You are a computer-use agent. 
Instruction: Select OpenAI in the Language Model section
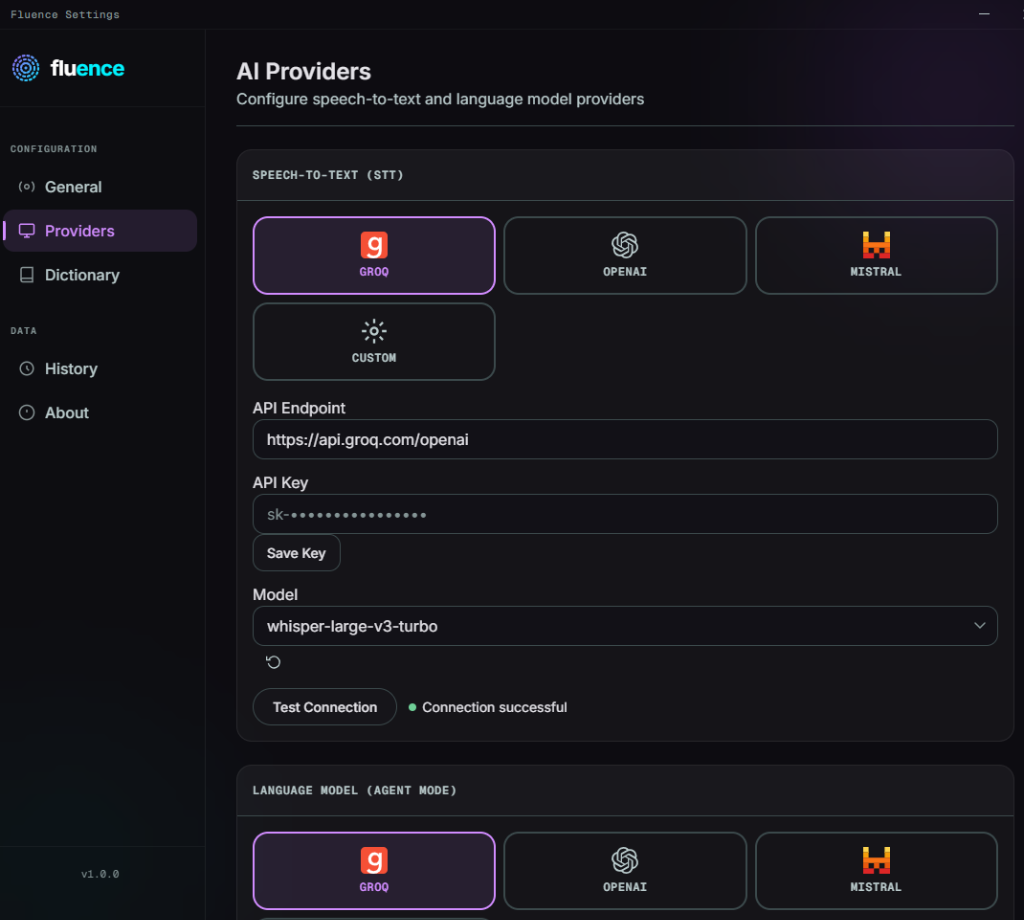pyautogui.click(x=625, y=870)
